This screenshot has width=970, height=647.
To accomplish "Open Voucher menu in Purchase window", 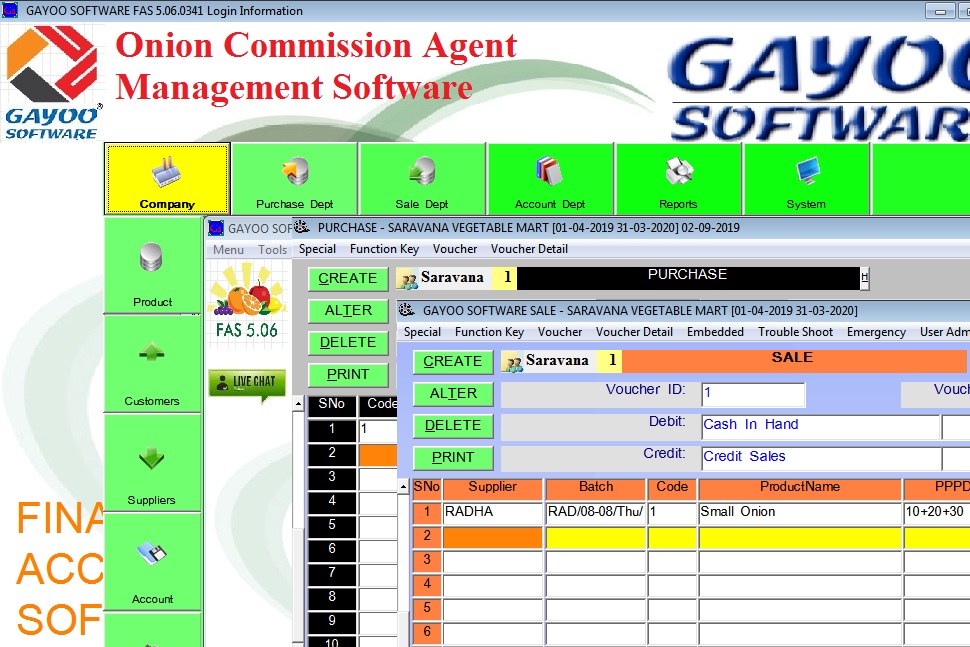I will (455, 249).
